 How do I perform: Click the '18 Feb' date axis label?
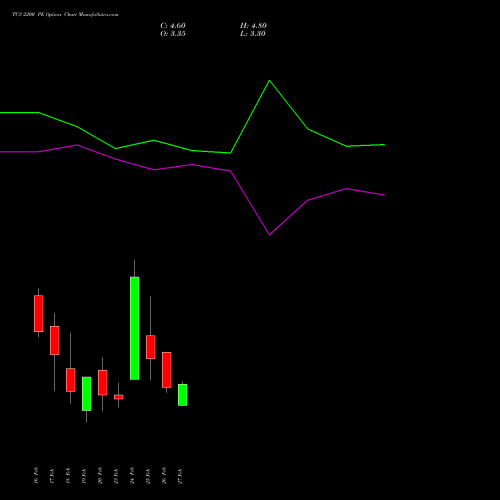click(x=68, y=476)
